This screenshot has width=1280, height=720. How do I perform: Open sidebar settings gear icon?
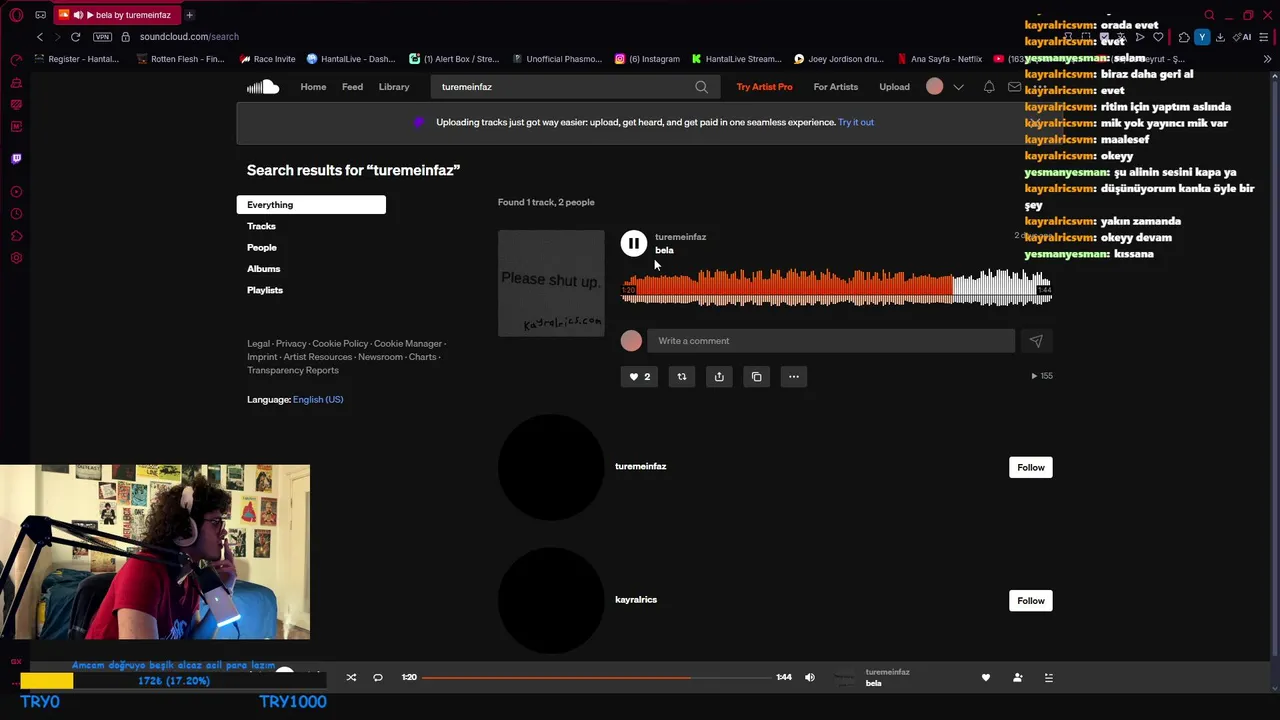pyautogui.click(x=16, y=258)
